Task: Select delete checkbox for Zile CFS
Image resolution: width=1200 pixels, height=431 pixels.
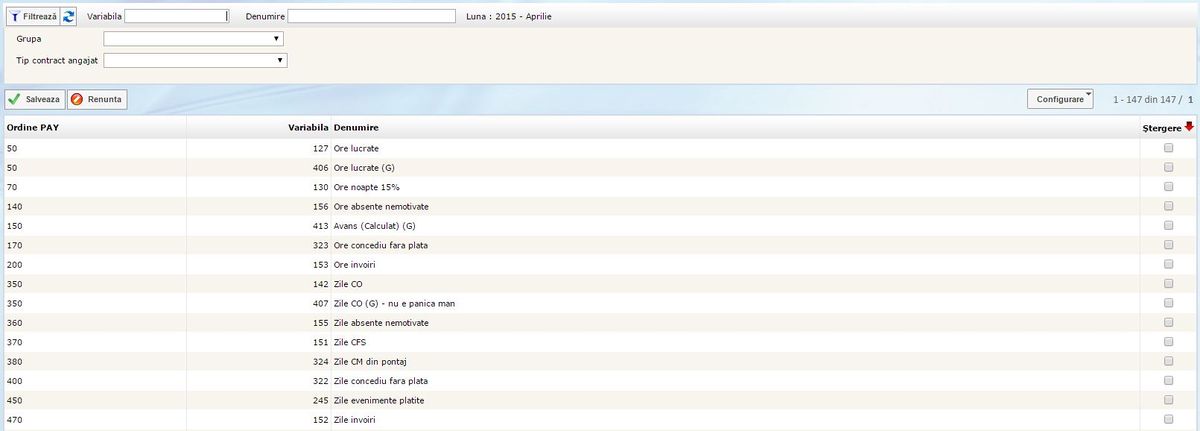Action: pos(1168,343)
